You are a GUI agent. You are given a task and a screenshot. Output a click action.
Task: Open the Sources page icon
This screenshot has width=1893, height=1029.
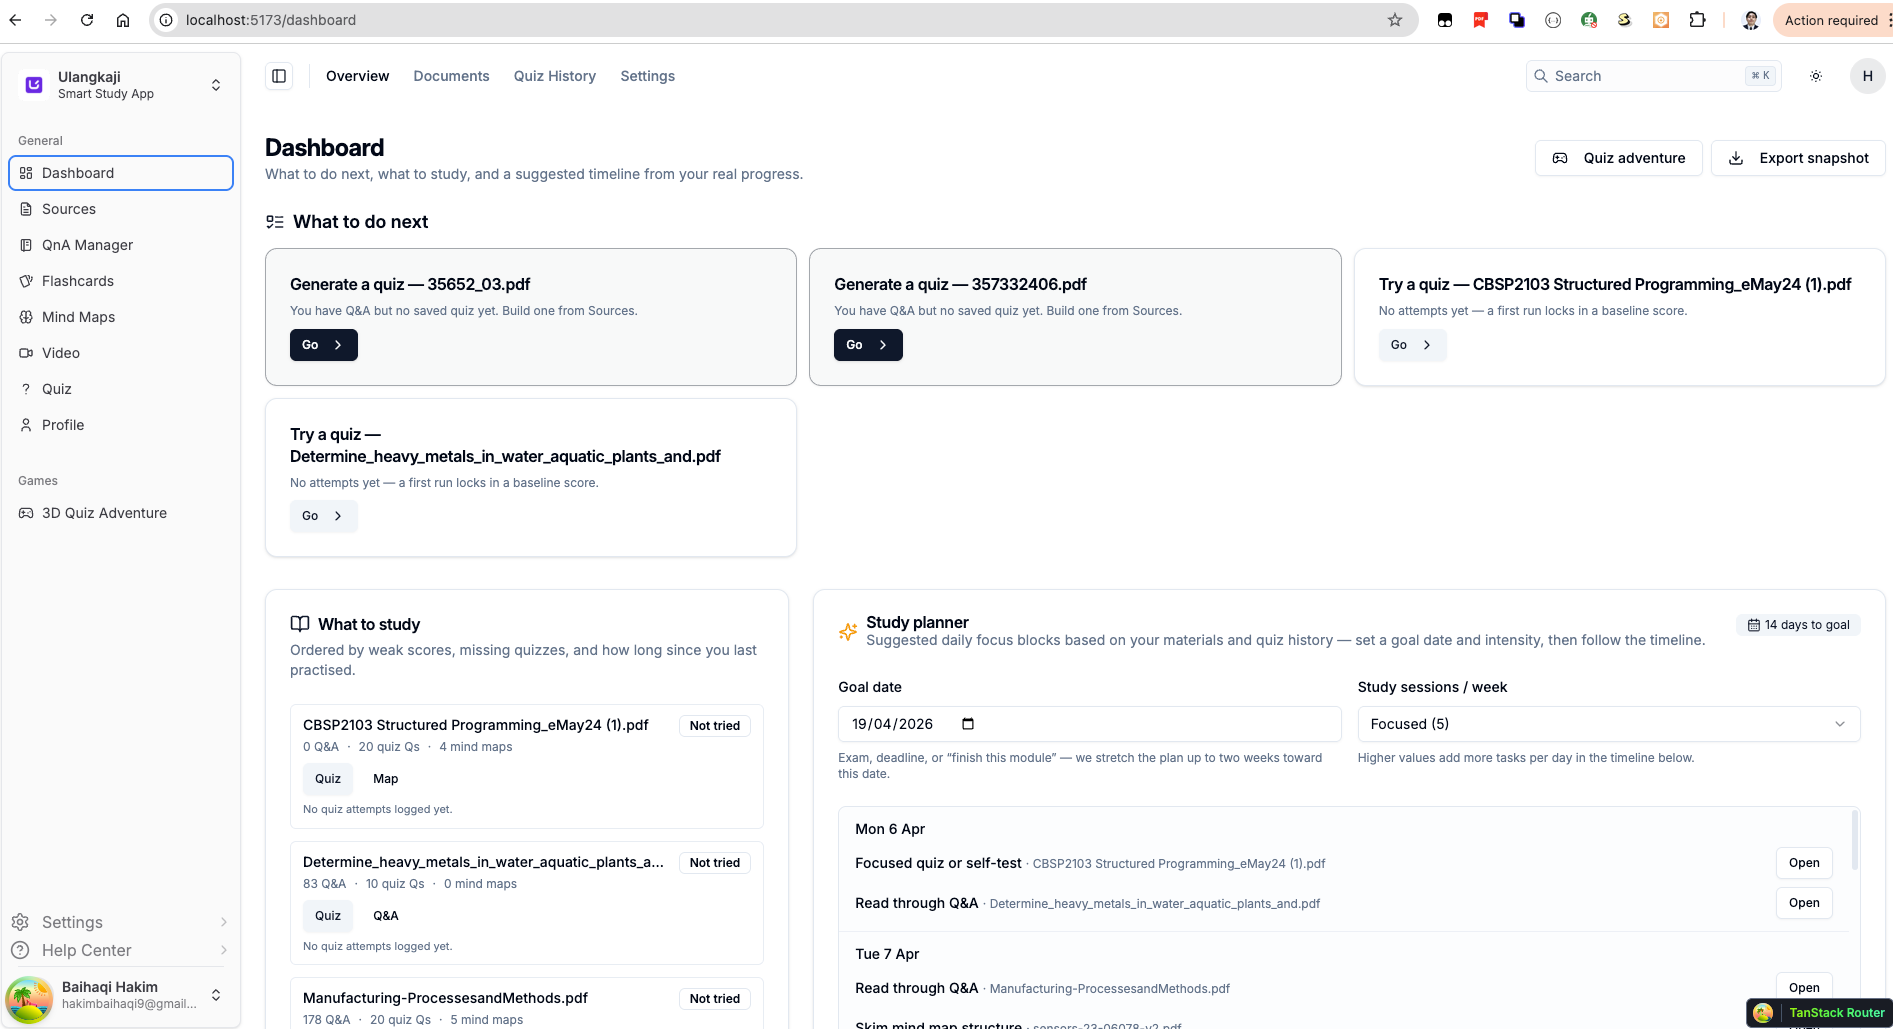(26, 209)
